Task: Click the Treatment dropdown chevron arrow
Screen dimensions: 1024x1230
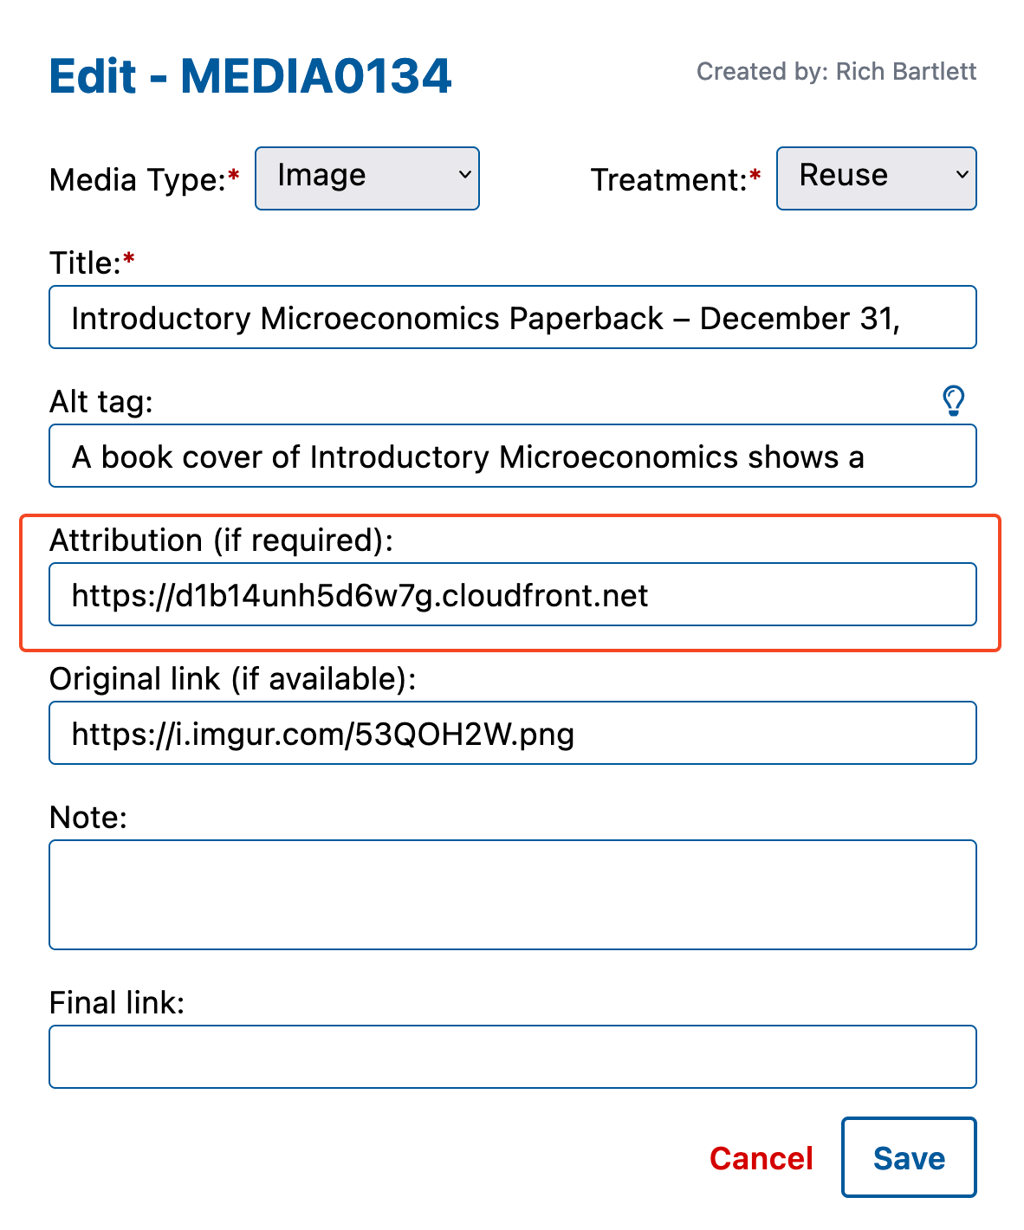Action: 960,177
